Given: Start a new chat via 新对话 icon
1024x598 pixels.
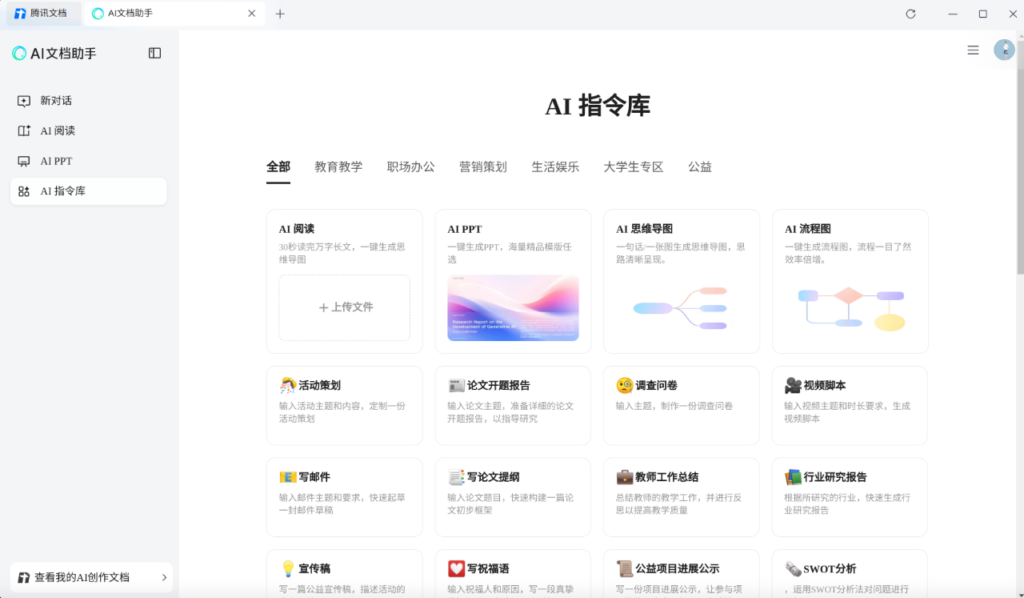Looking at the screenshot, I should 24,101.
